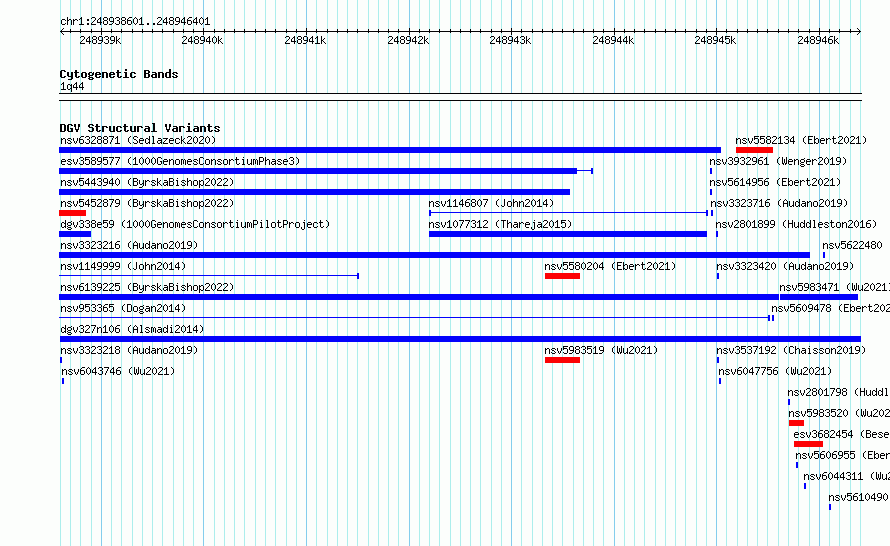Open esv3589577 (1000GenomesConsortiumPhase3) label
890x546 pixels.
[180, 161]
